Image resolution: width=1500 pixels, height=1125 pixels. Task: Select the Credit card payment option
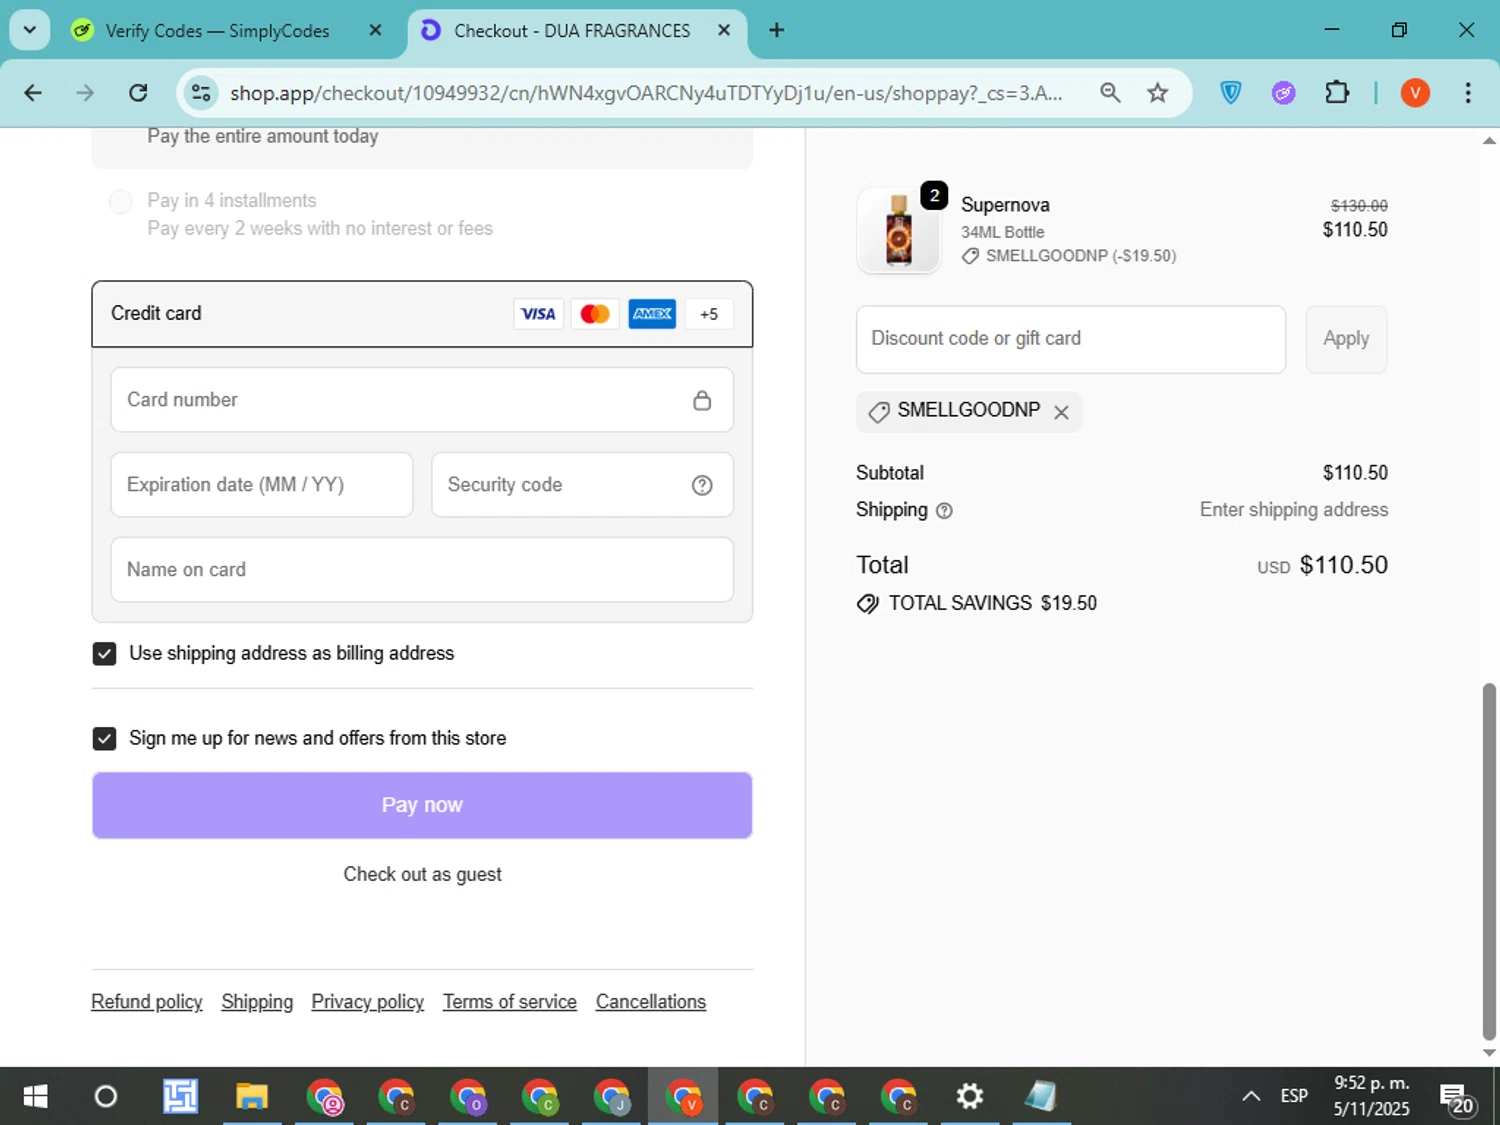point(422,314)
